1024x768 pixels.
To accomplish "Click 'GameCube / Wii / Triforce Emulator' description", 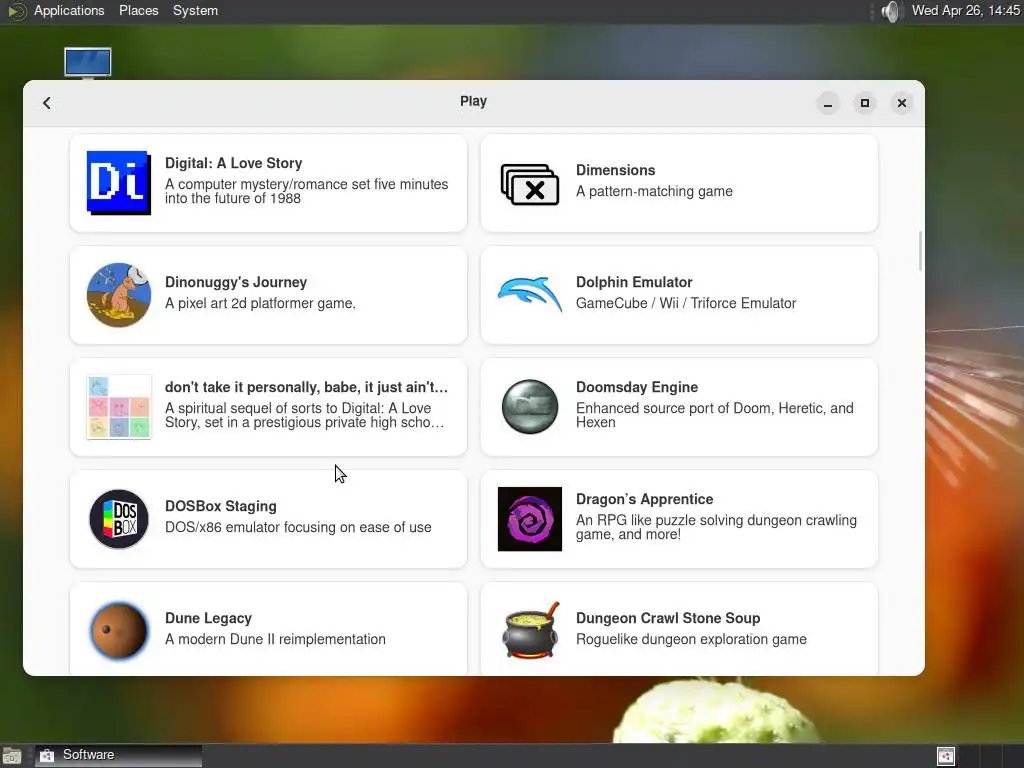I will (x=686, y=303).
